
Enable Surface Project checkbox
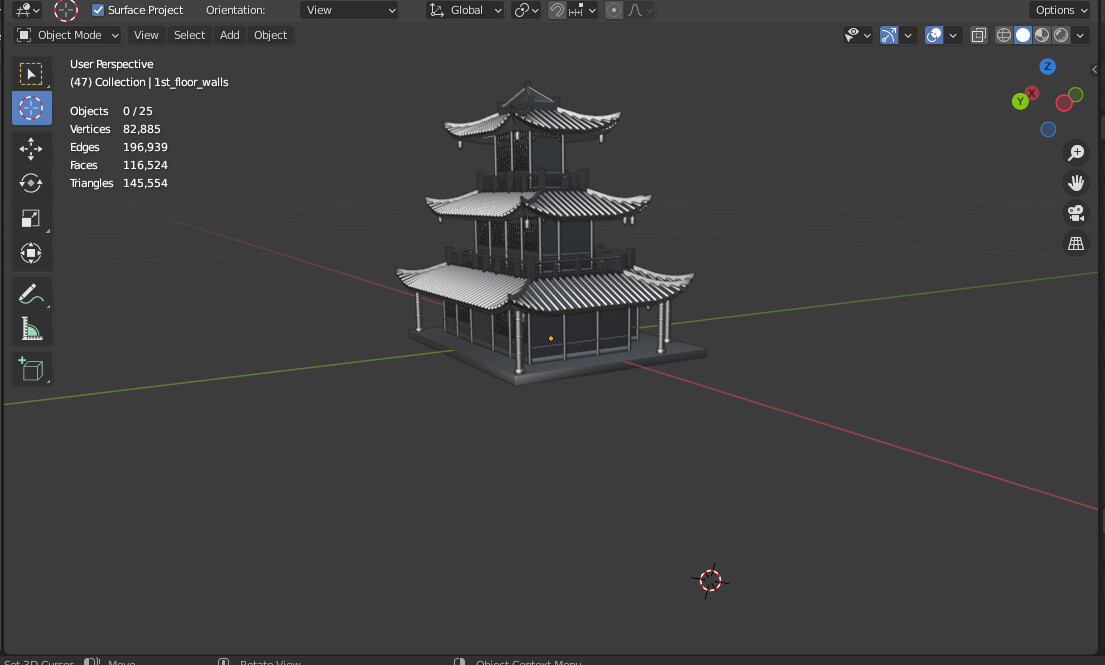coord(98,10)
